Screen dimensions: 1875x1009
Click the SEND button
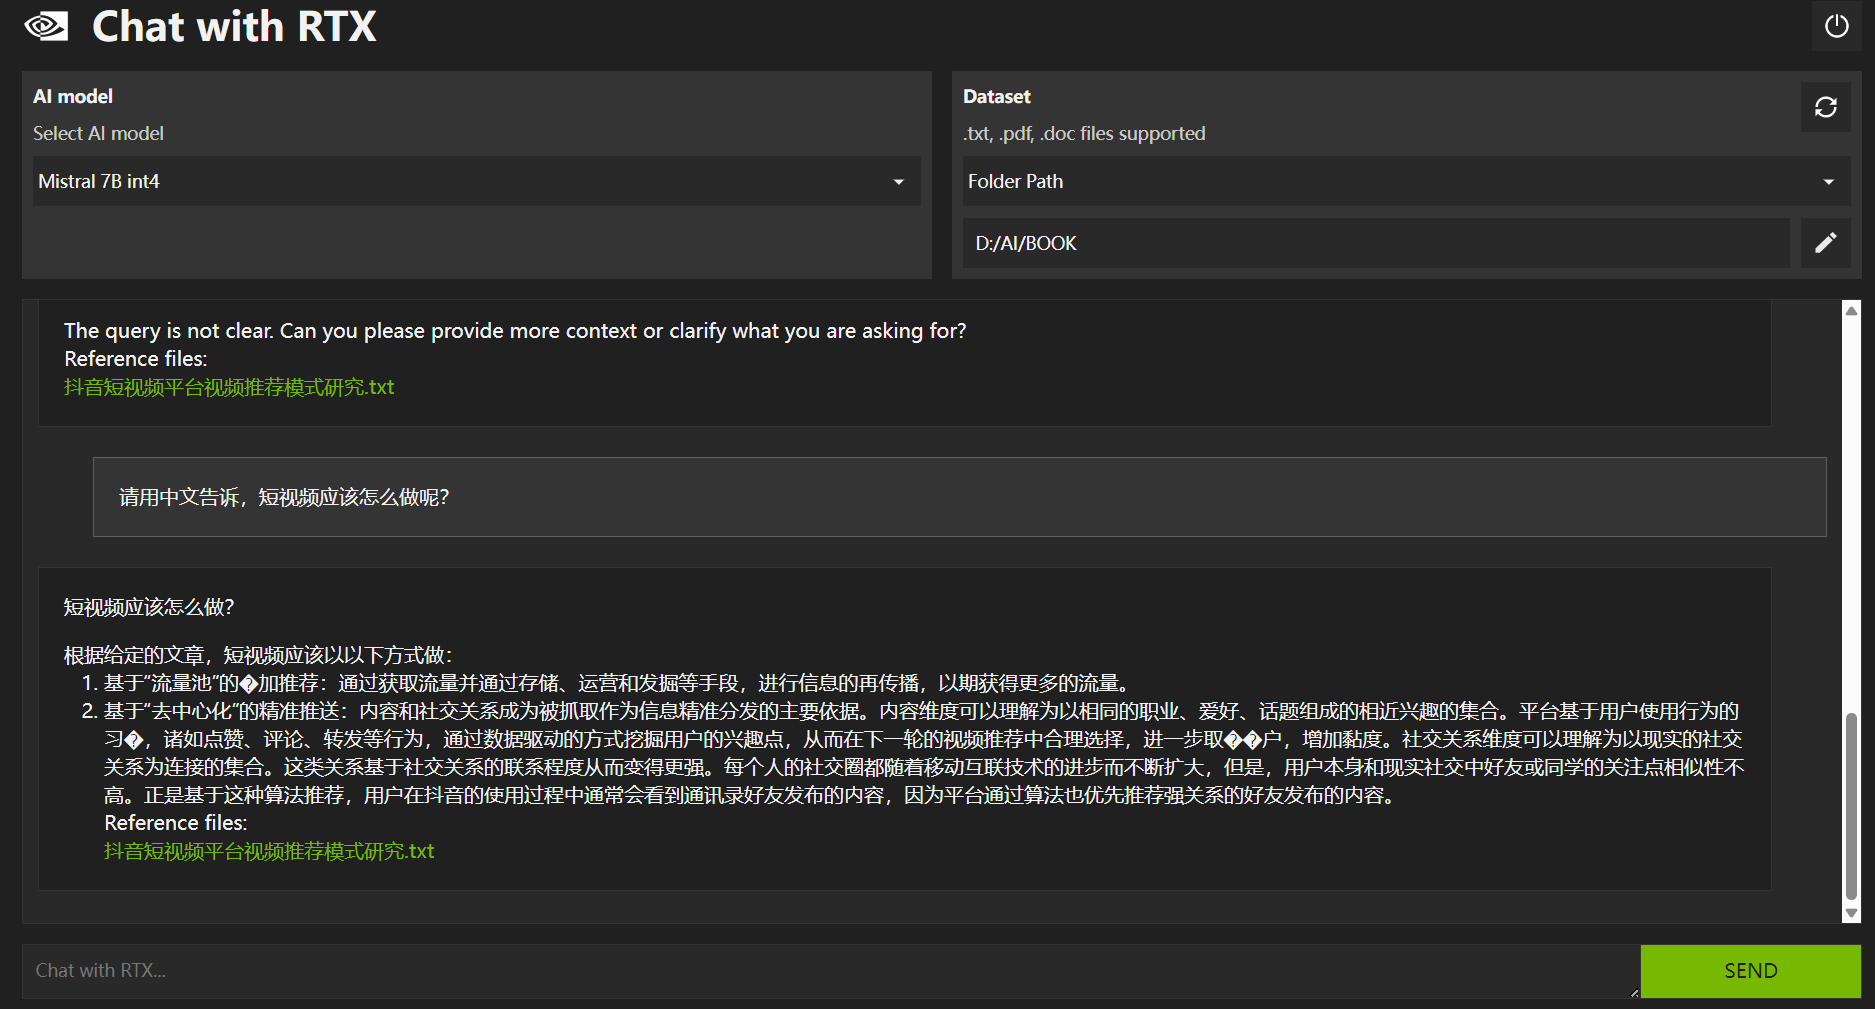tap(1750, 970)
